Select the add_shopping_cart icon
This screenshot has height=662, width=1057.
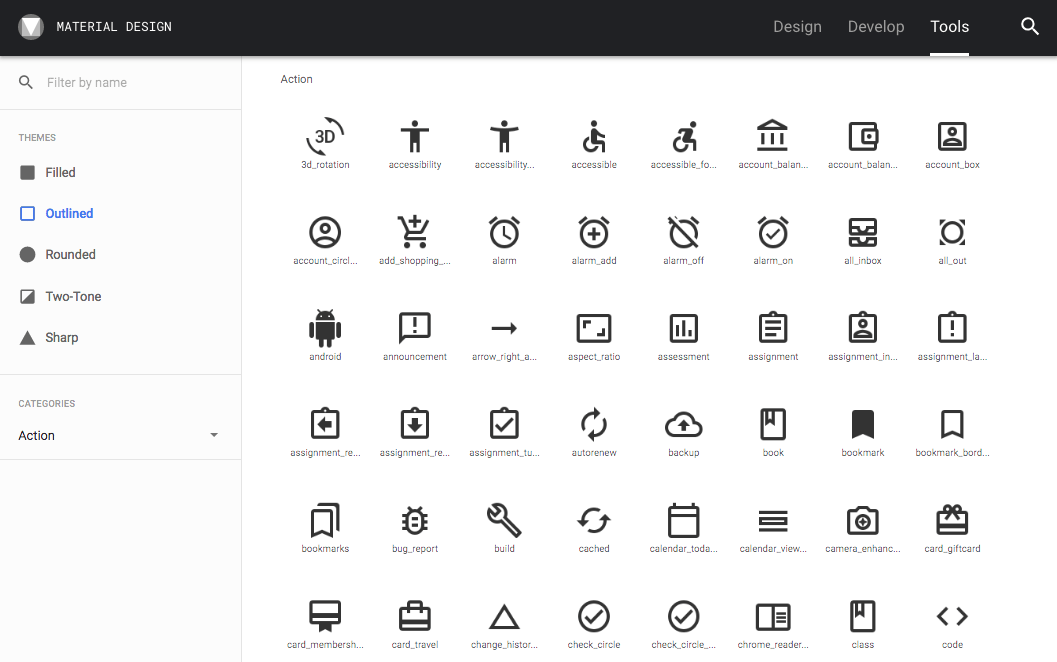click(x=414, y=232)
